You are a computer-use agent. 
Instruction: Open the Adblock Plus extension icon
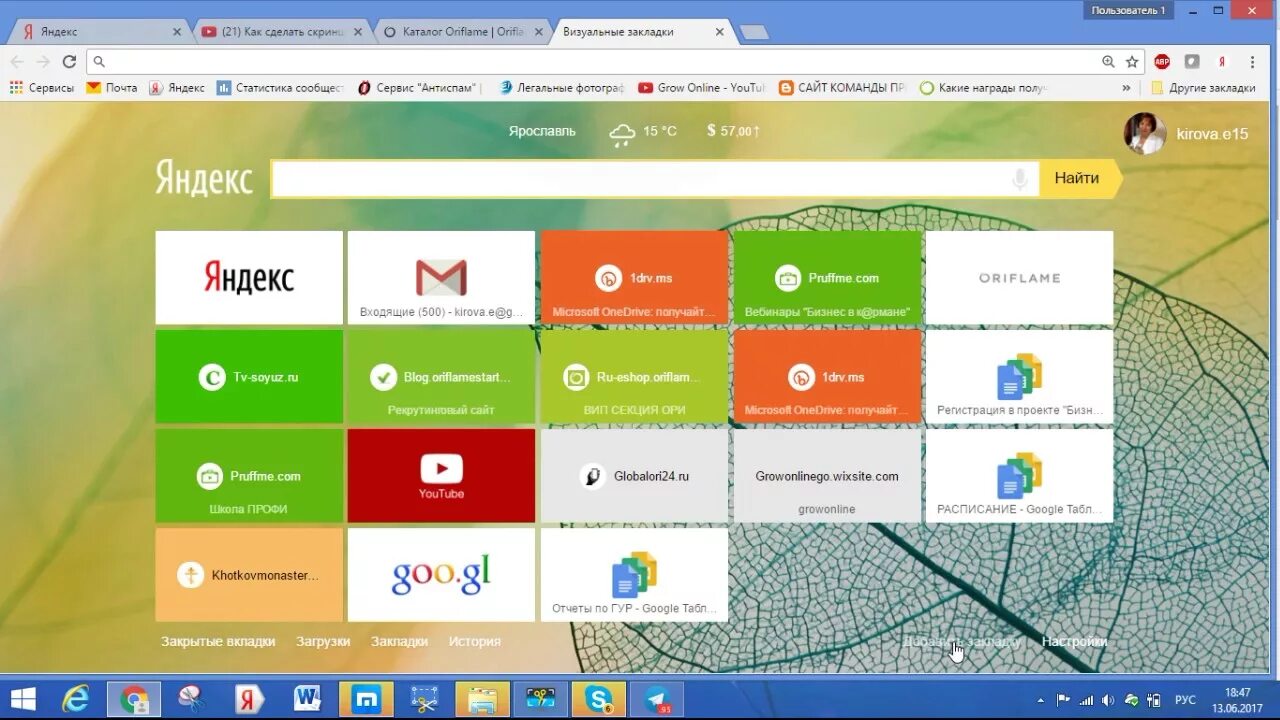tap(1162, 61)
